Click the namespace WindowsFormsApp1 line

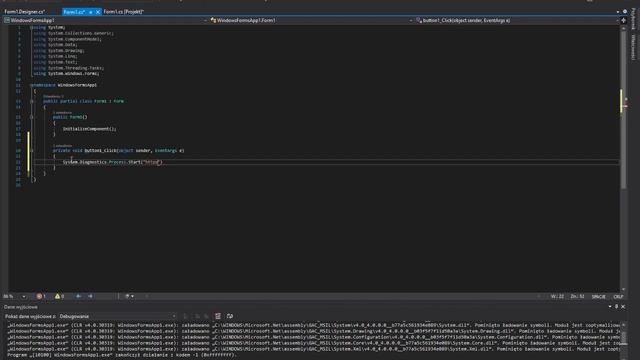pyautogui.click(x=64, y=85)
